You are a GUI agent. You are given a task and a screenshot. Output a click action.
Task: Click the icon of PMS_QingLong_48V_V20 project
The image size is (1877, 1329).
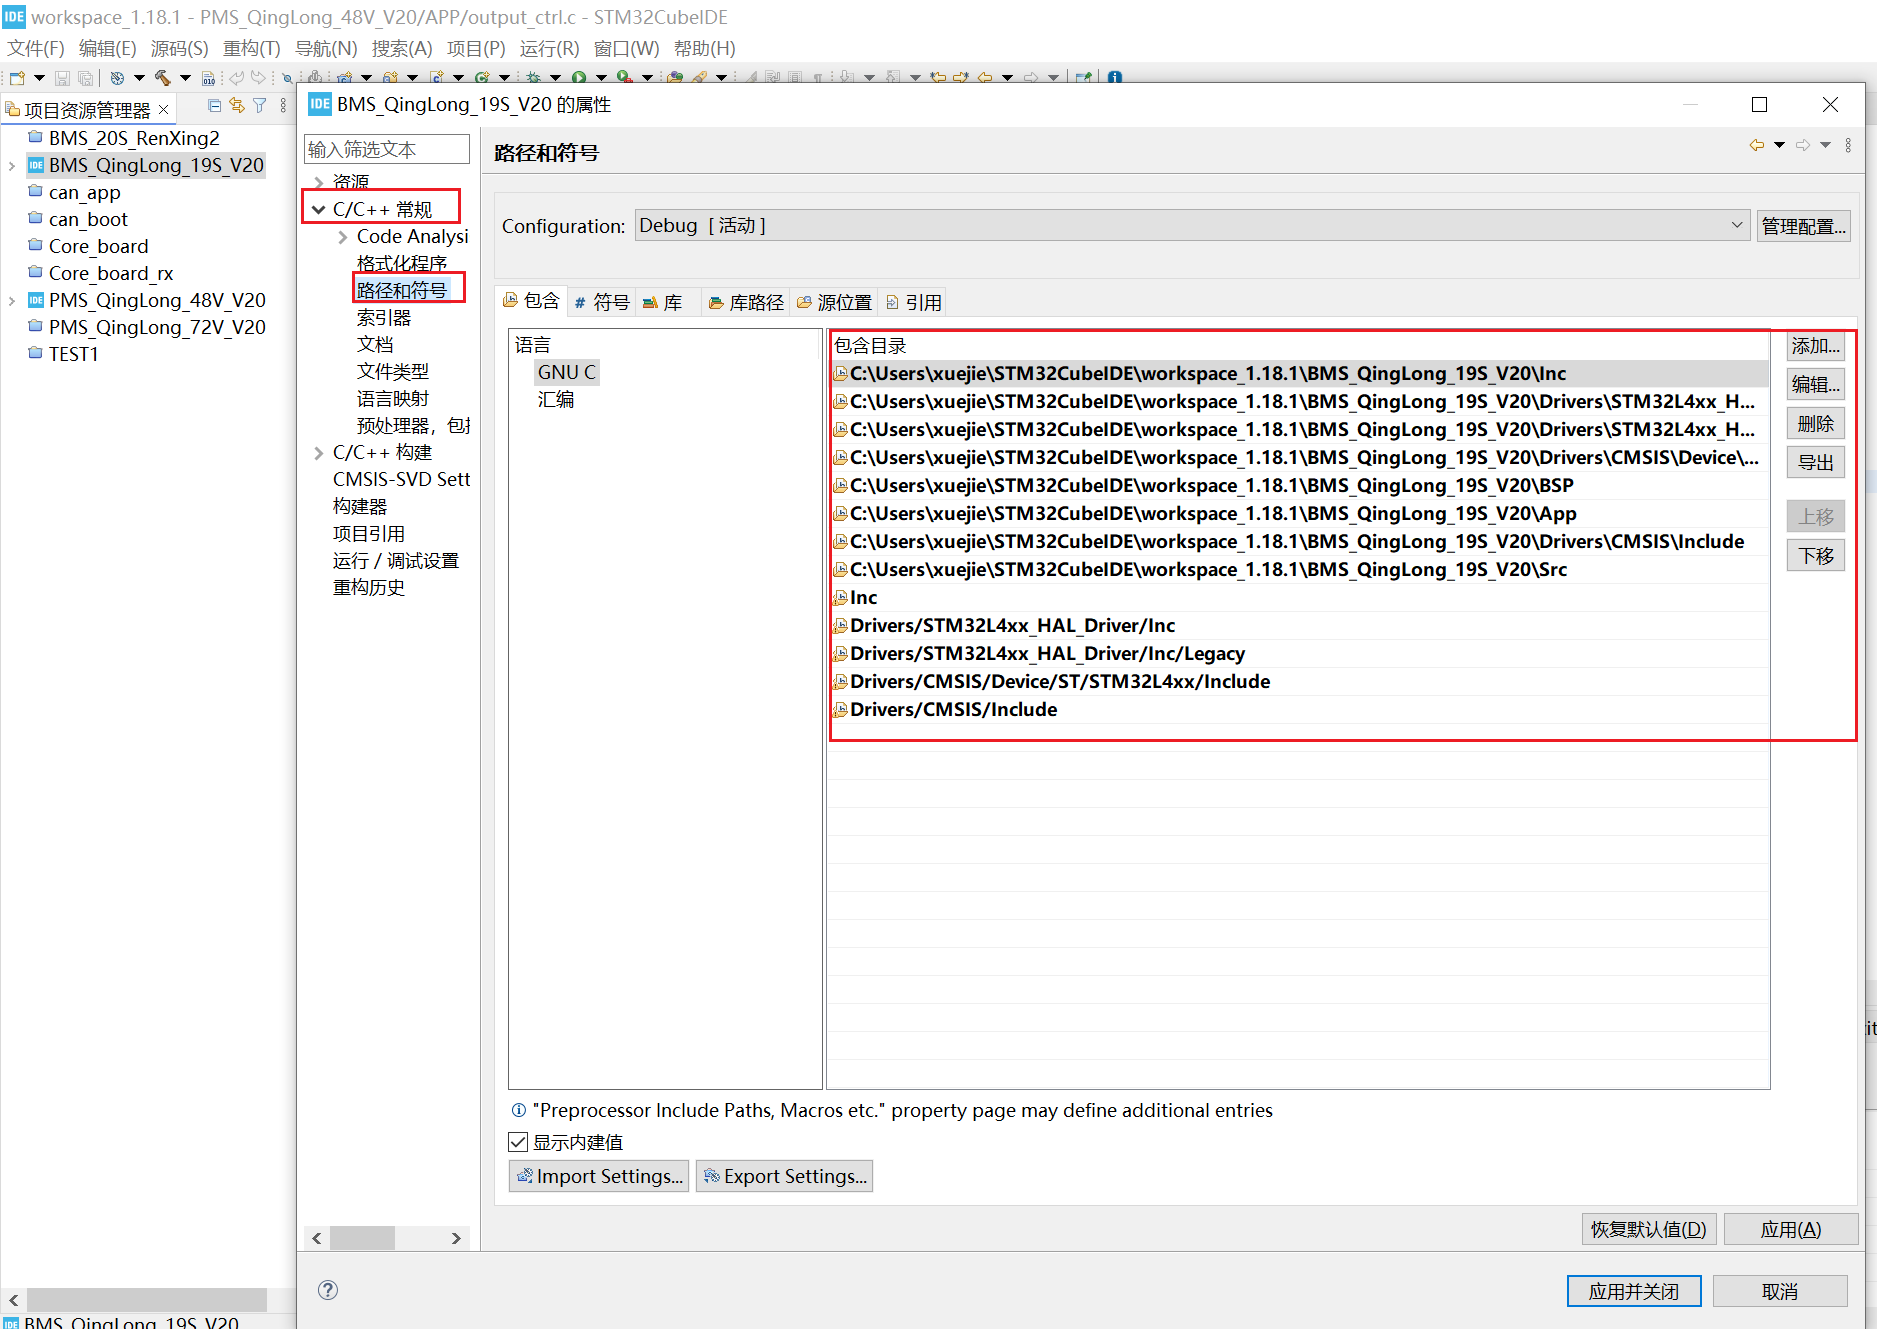click(x=36, y=300)
